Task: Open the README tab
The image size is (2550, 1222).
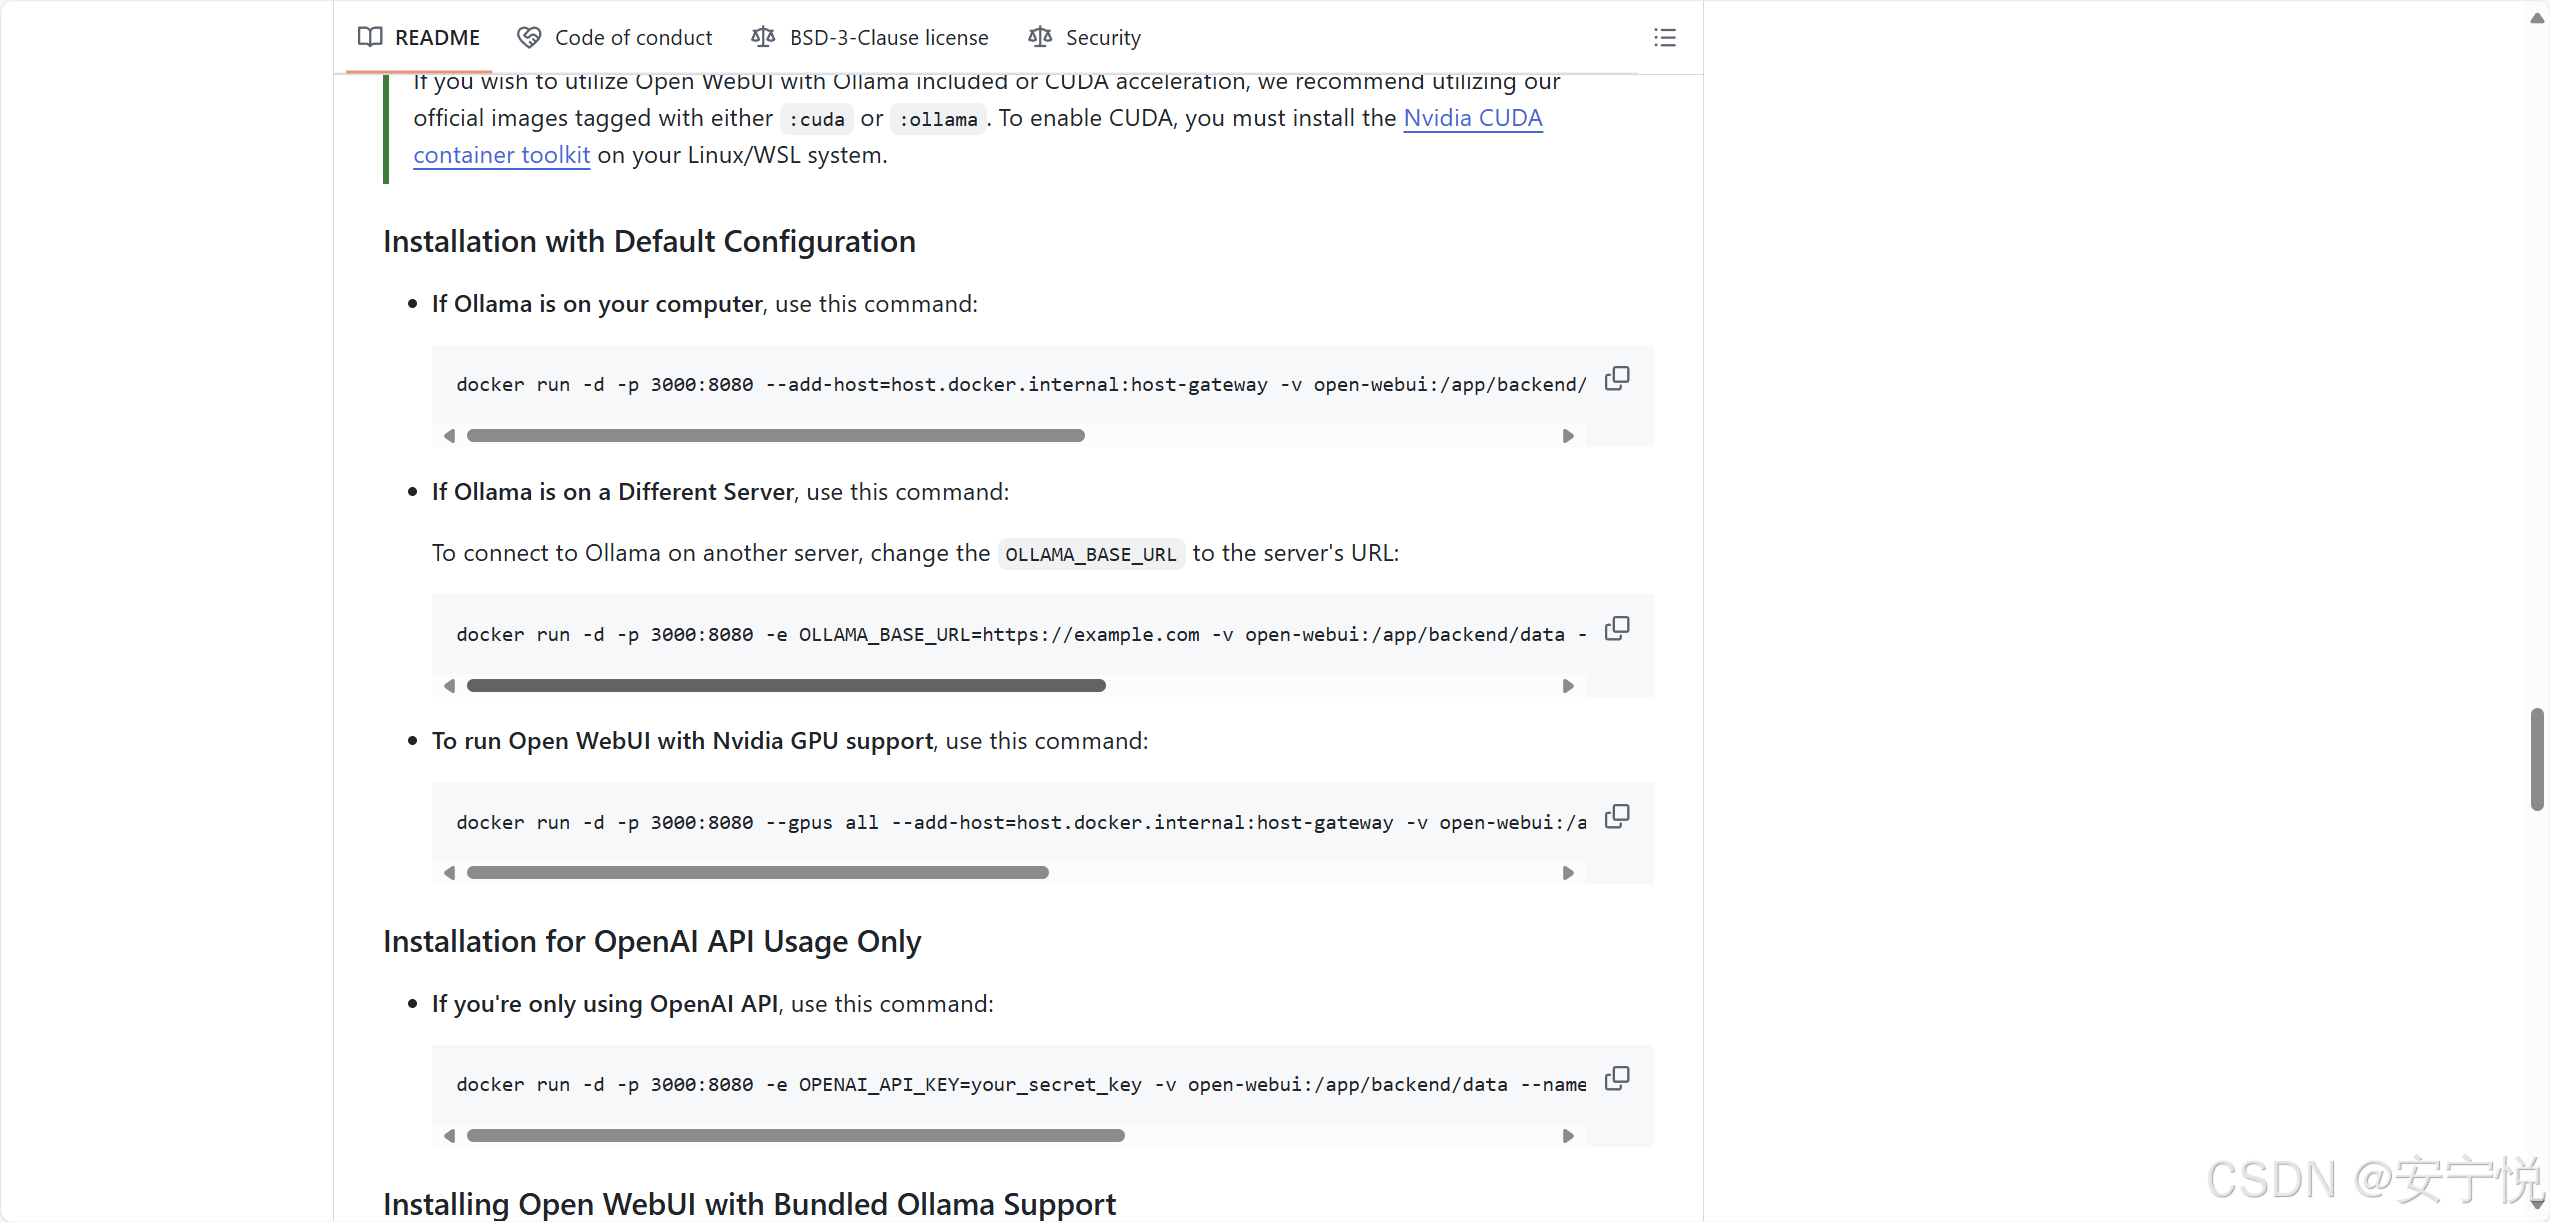Action: click(x=419, y=37)
